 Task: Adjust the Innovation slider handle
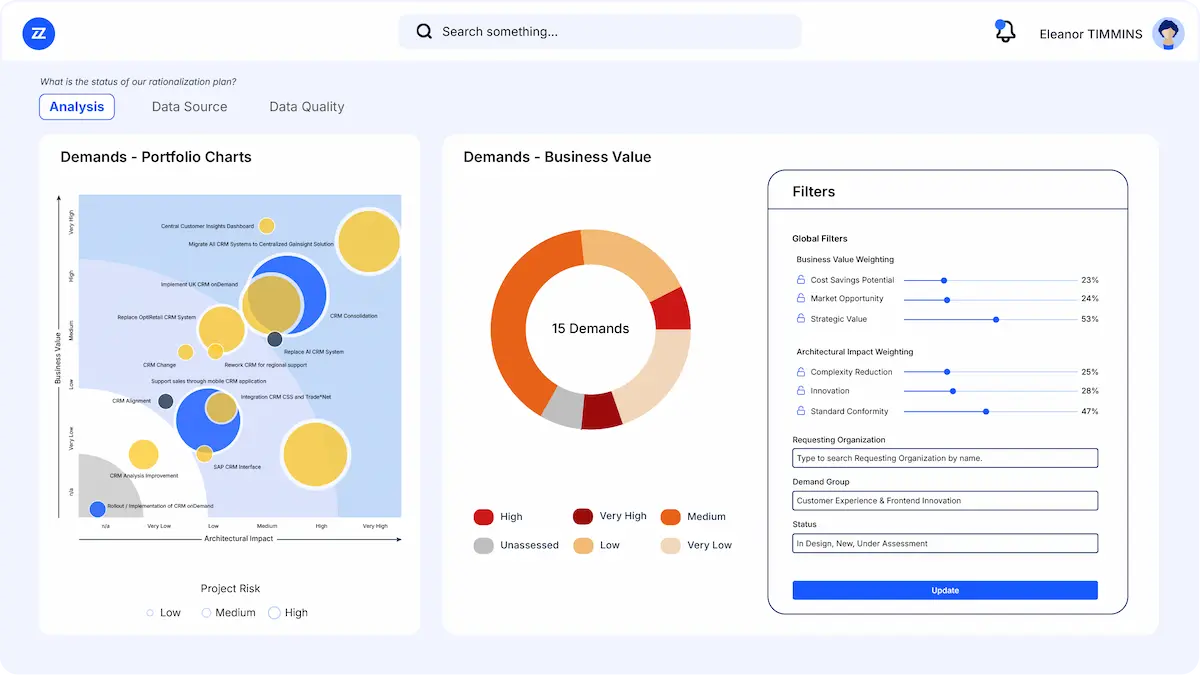[x=953, y=391]
